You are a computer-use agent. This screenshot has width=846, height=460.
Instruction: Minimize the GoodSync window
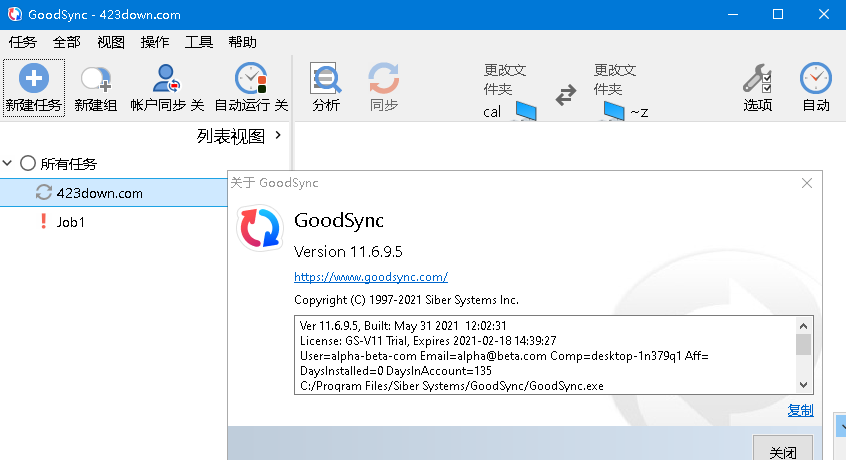tap(733, 15)
